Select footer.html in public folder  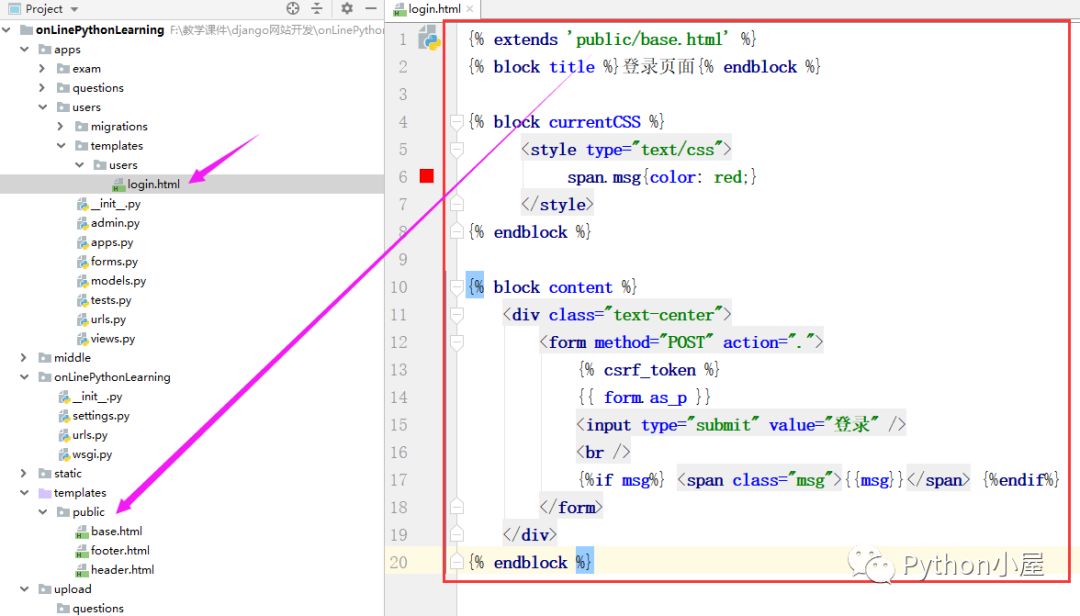pos(120,551)
